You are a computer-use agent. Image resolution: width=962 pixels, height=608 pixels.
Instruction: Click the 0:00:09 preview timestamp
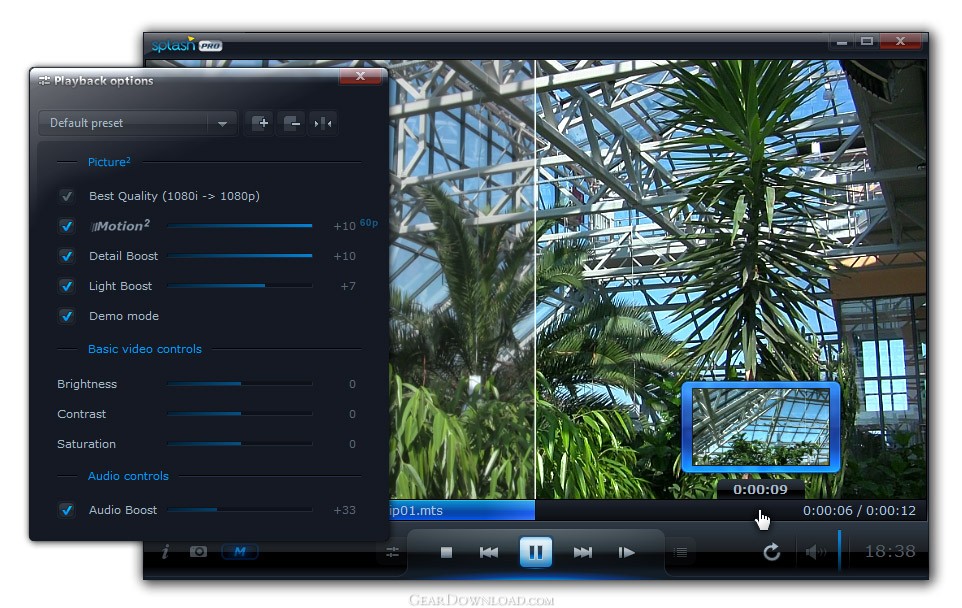(x=760, y=490)
